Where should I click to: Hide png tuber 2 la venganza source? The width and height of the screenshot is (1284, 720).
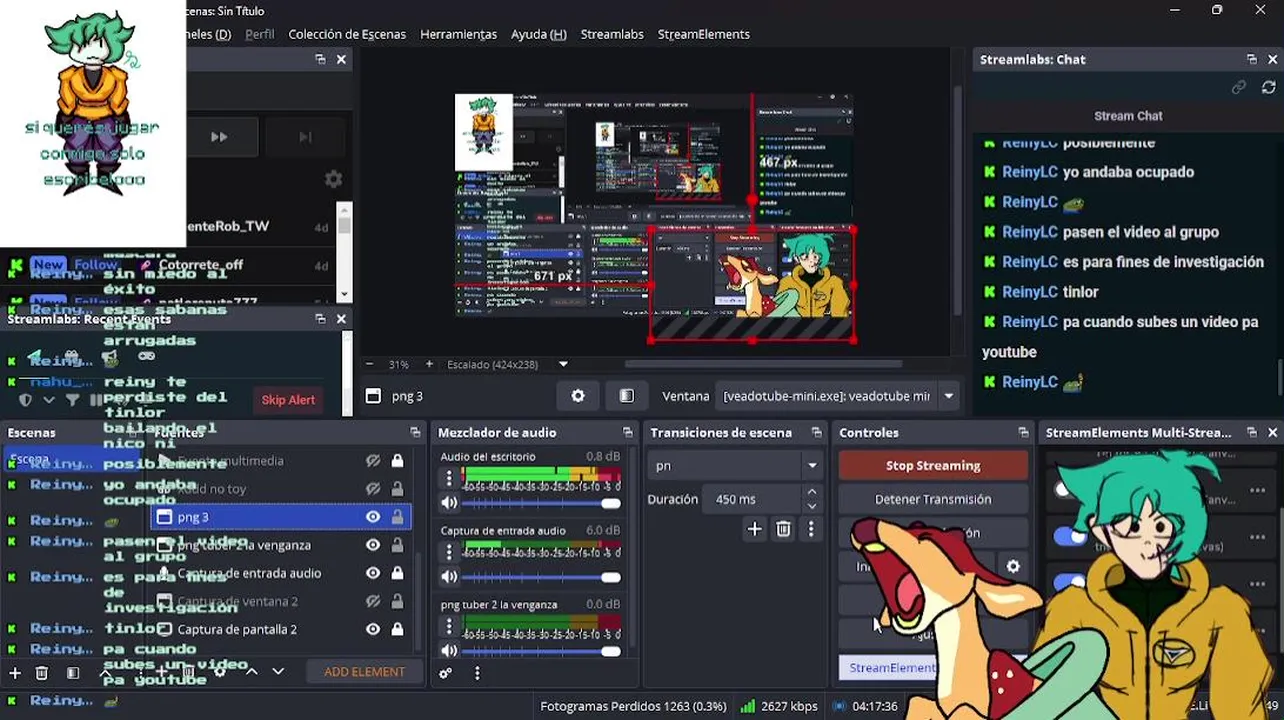pos(373,545)
